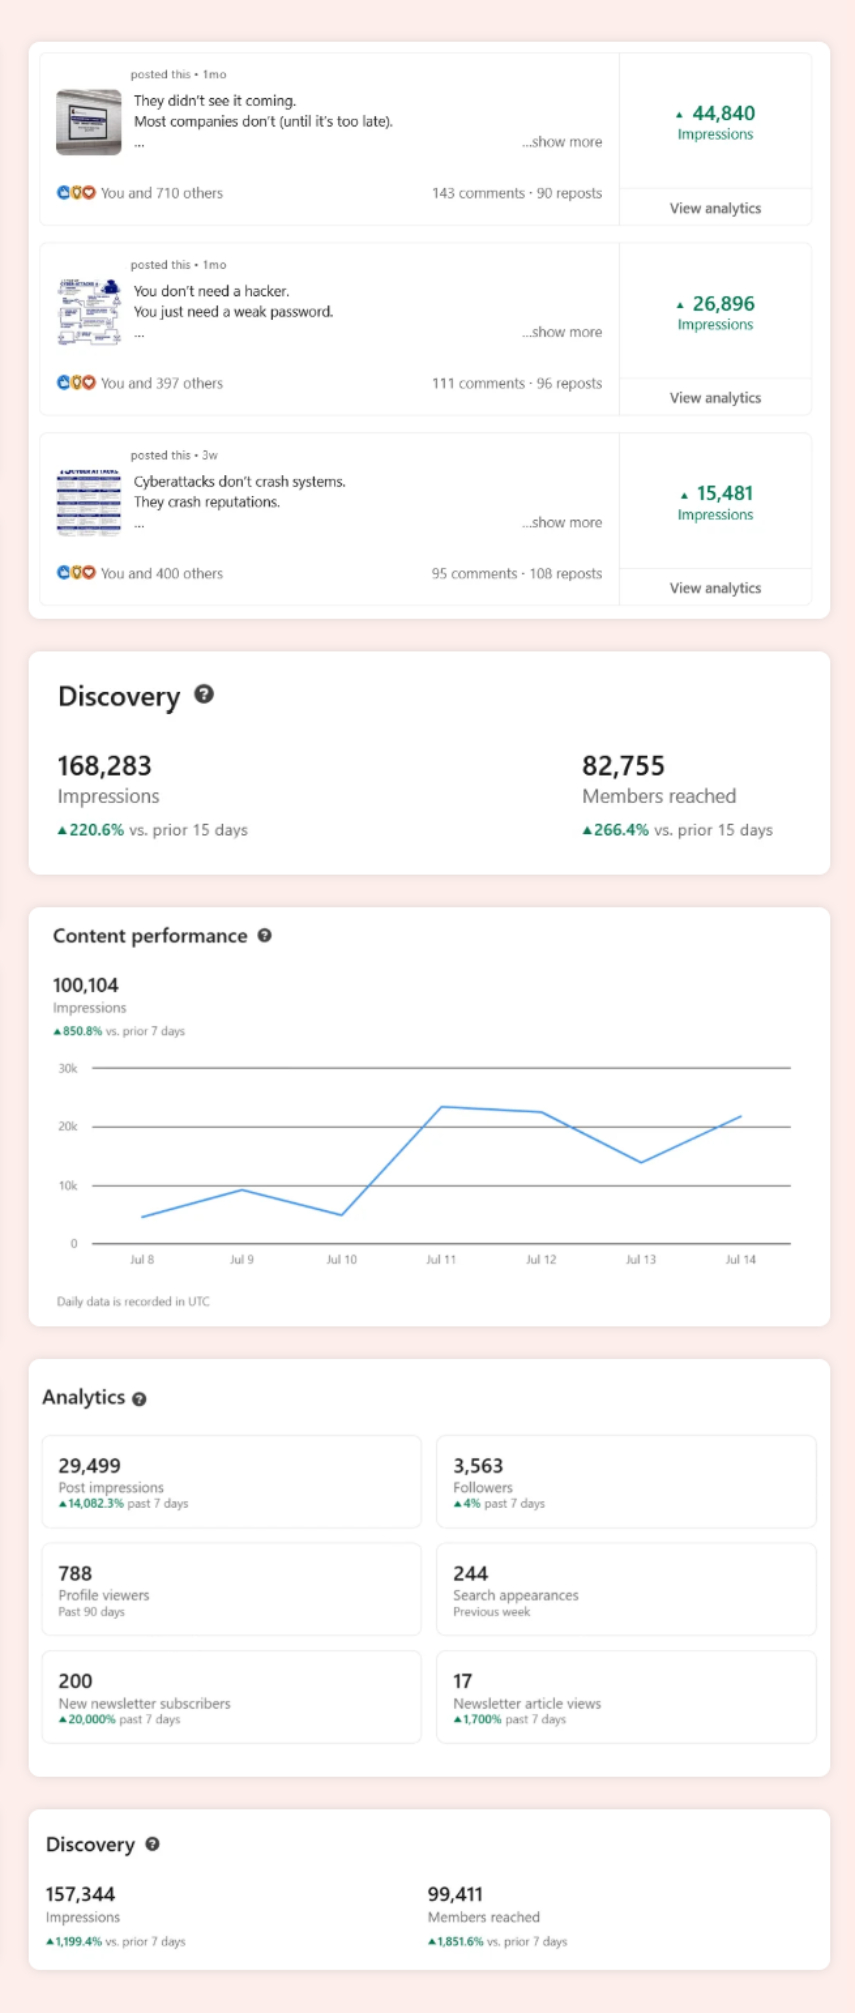Click reaction icons on the 397 others post

coord(76,383)
